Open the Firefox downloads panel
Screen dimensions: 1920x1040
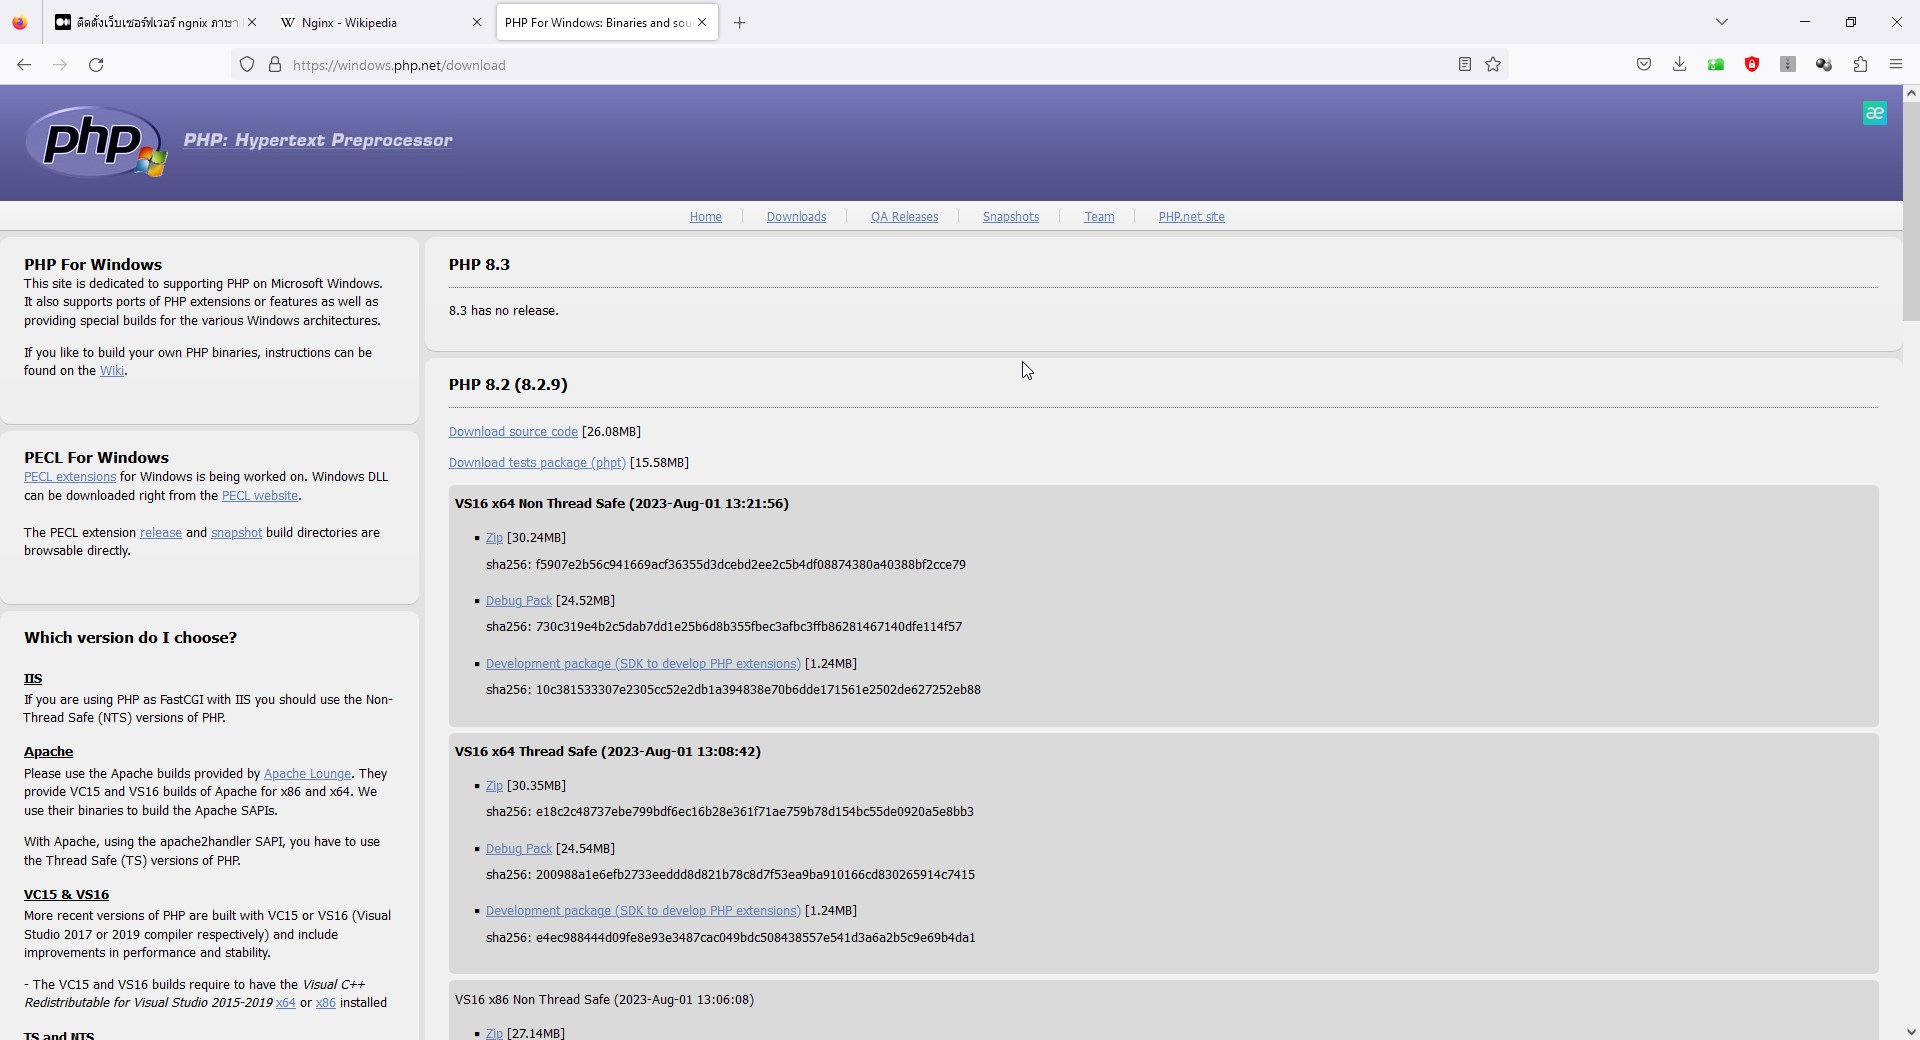1680,65
